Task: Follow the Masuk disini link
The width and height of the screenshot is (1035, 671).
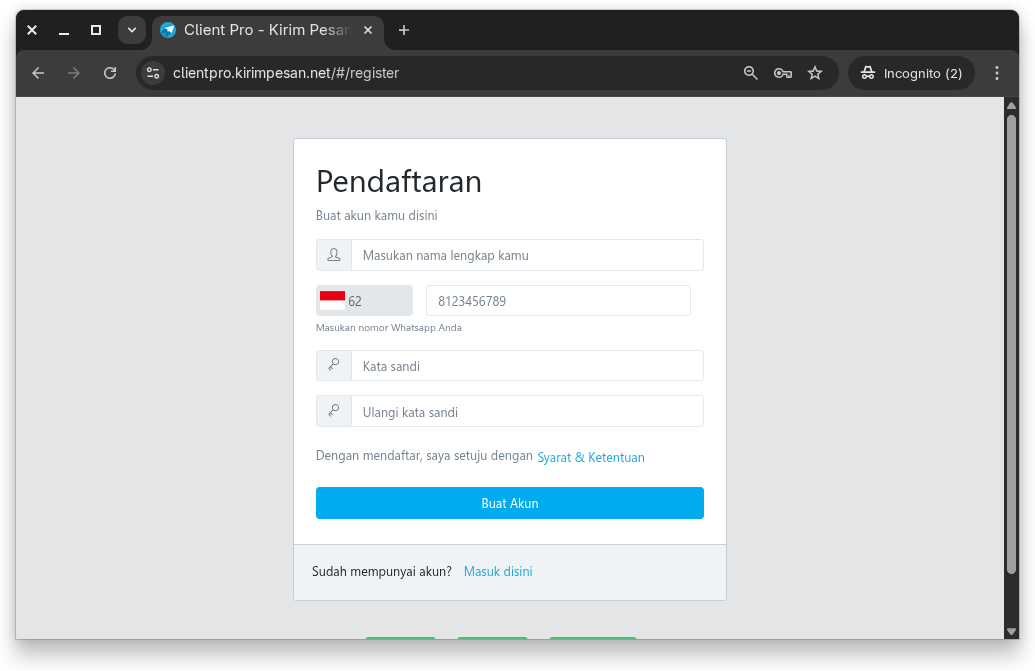Action: (x=498, y=572)
